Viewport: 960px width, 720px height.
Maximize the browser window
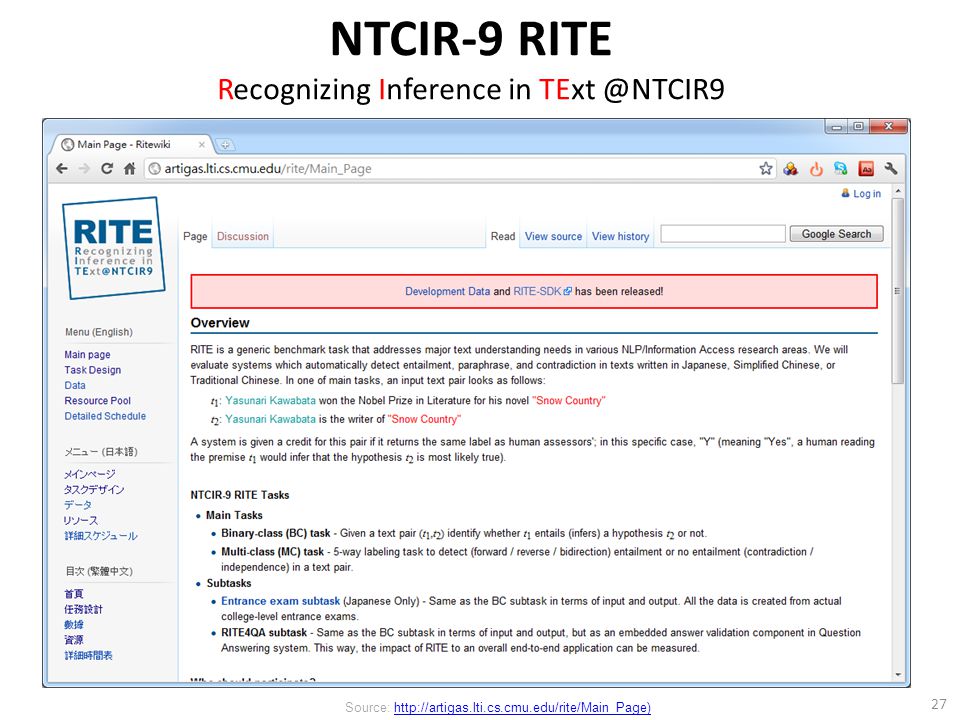click(x=858, y=127)
